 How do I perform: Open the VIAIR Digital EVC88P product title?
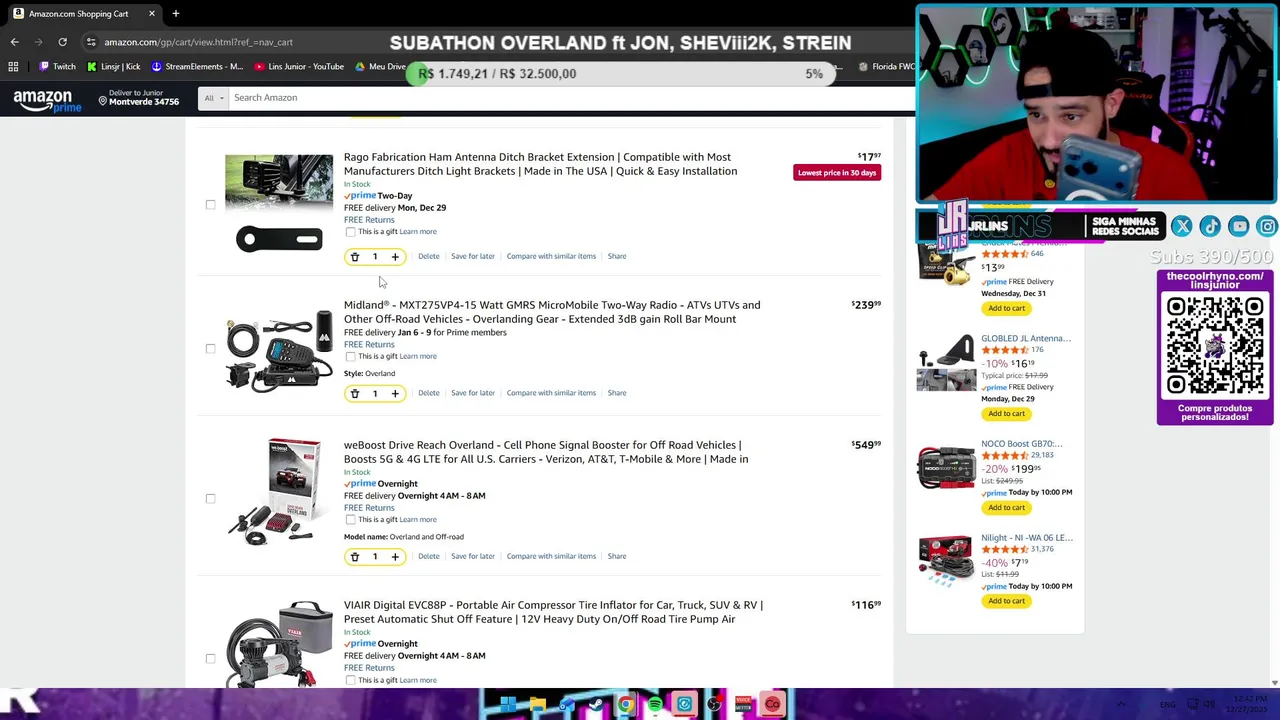pyautogui.click(x=553, y=612)
